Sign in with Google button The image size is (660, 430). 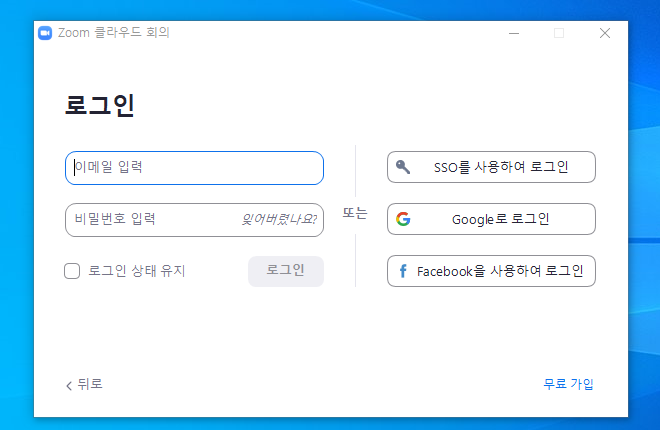491,219
